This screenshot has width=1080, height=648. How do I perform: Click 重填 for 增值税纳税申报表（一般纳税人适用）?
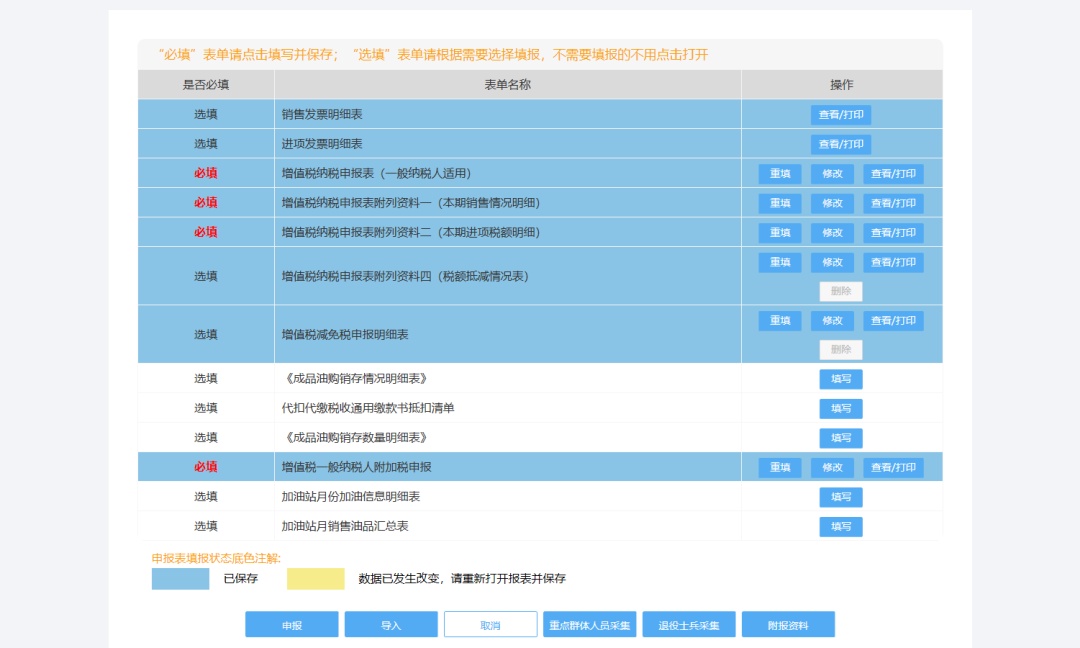pos(780,173)
